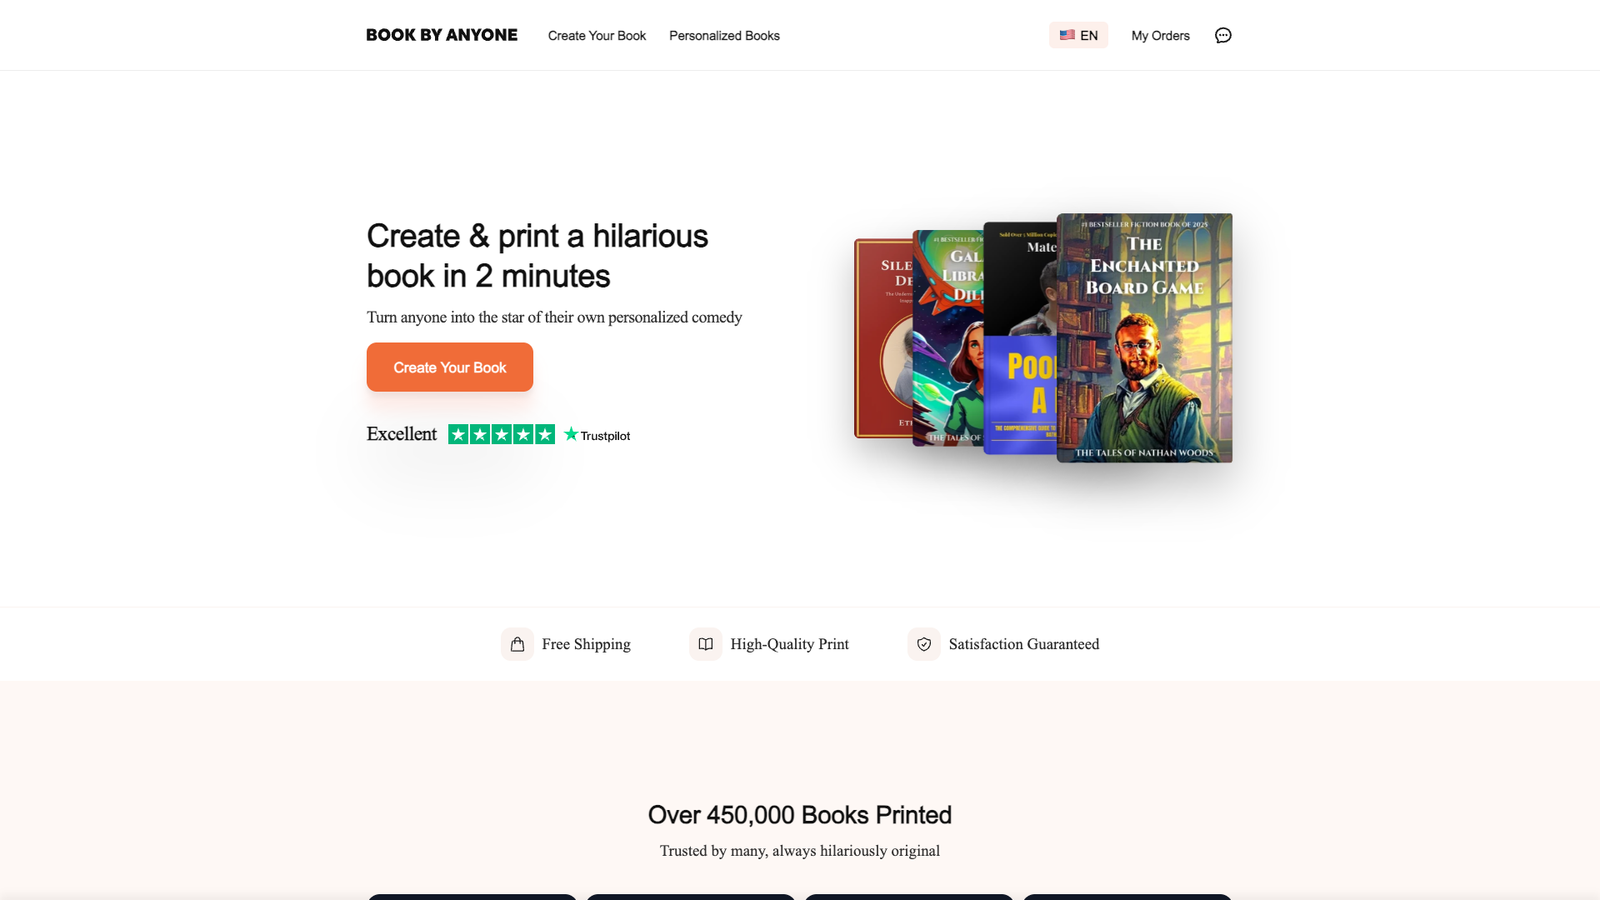Open Create Your Book in navigation
Screen dimensions: 1600x900
click(x=597, y=35)
